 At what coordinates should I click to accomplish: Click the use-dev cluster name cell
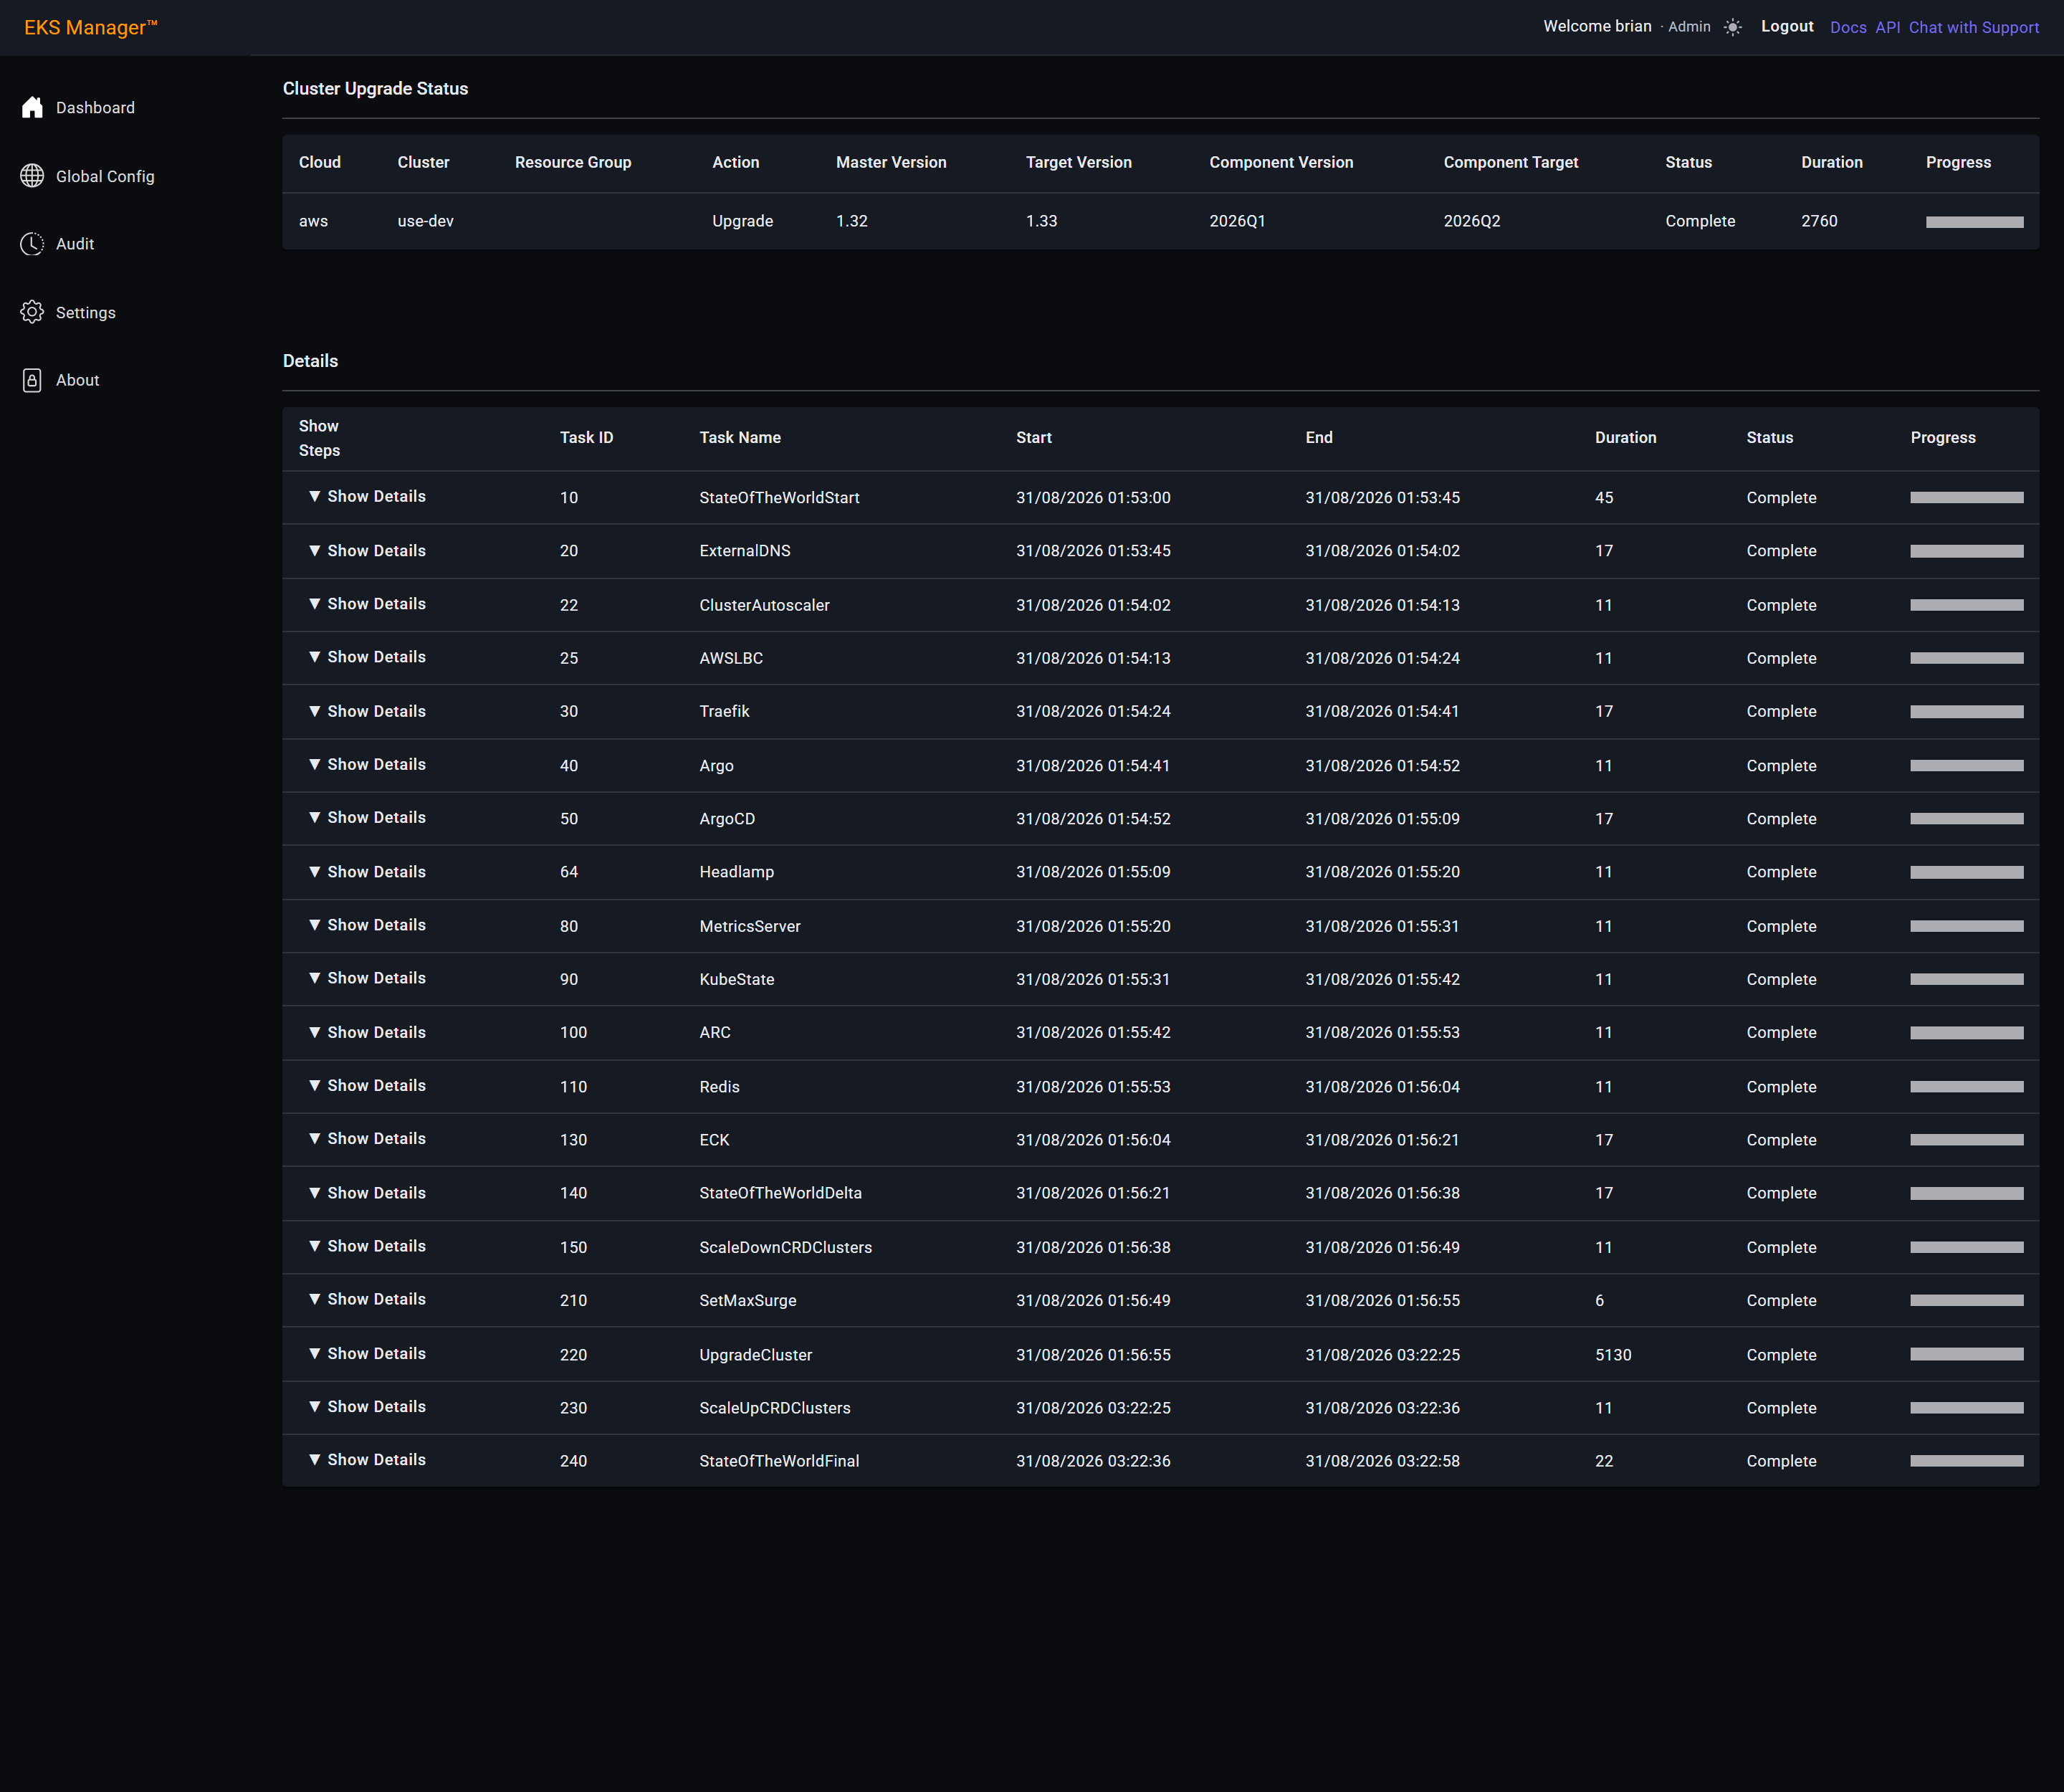(x=425, y=221)
